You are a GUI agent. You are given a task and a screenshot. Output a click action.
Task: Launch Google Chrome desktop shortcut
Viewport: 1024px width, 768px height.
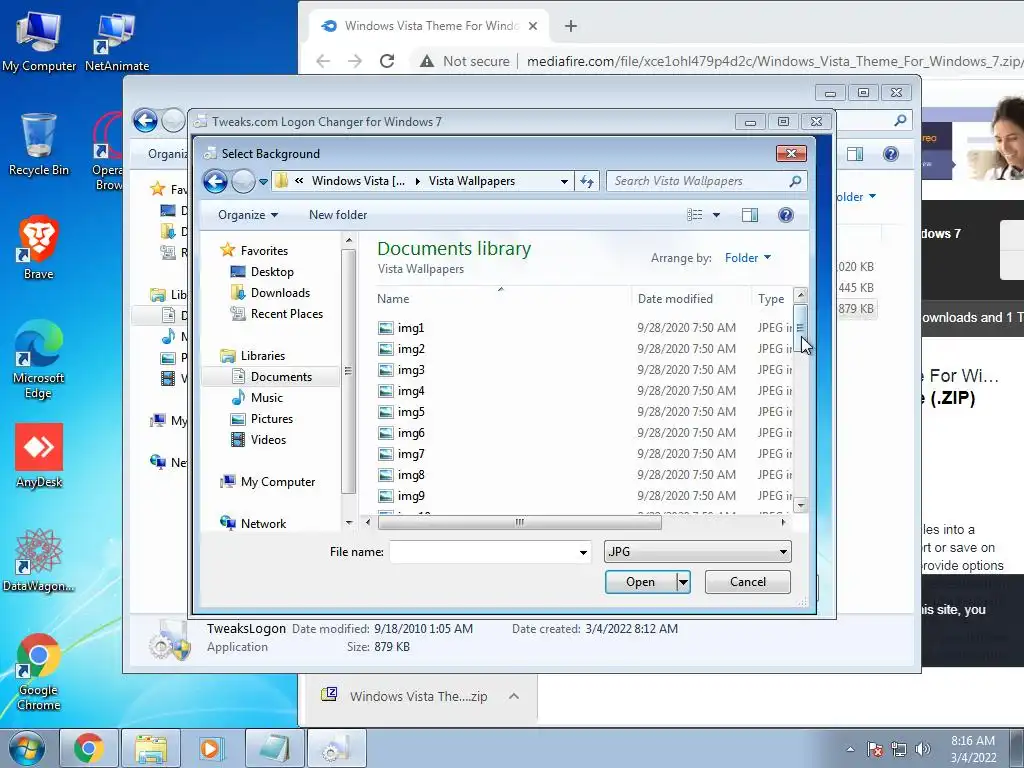tap(39, 671)
